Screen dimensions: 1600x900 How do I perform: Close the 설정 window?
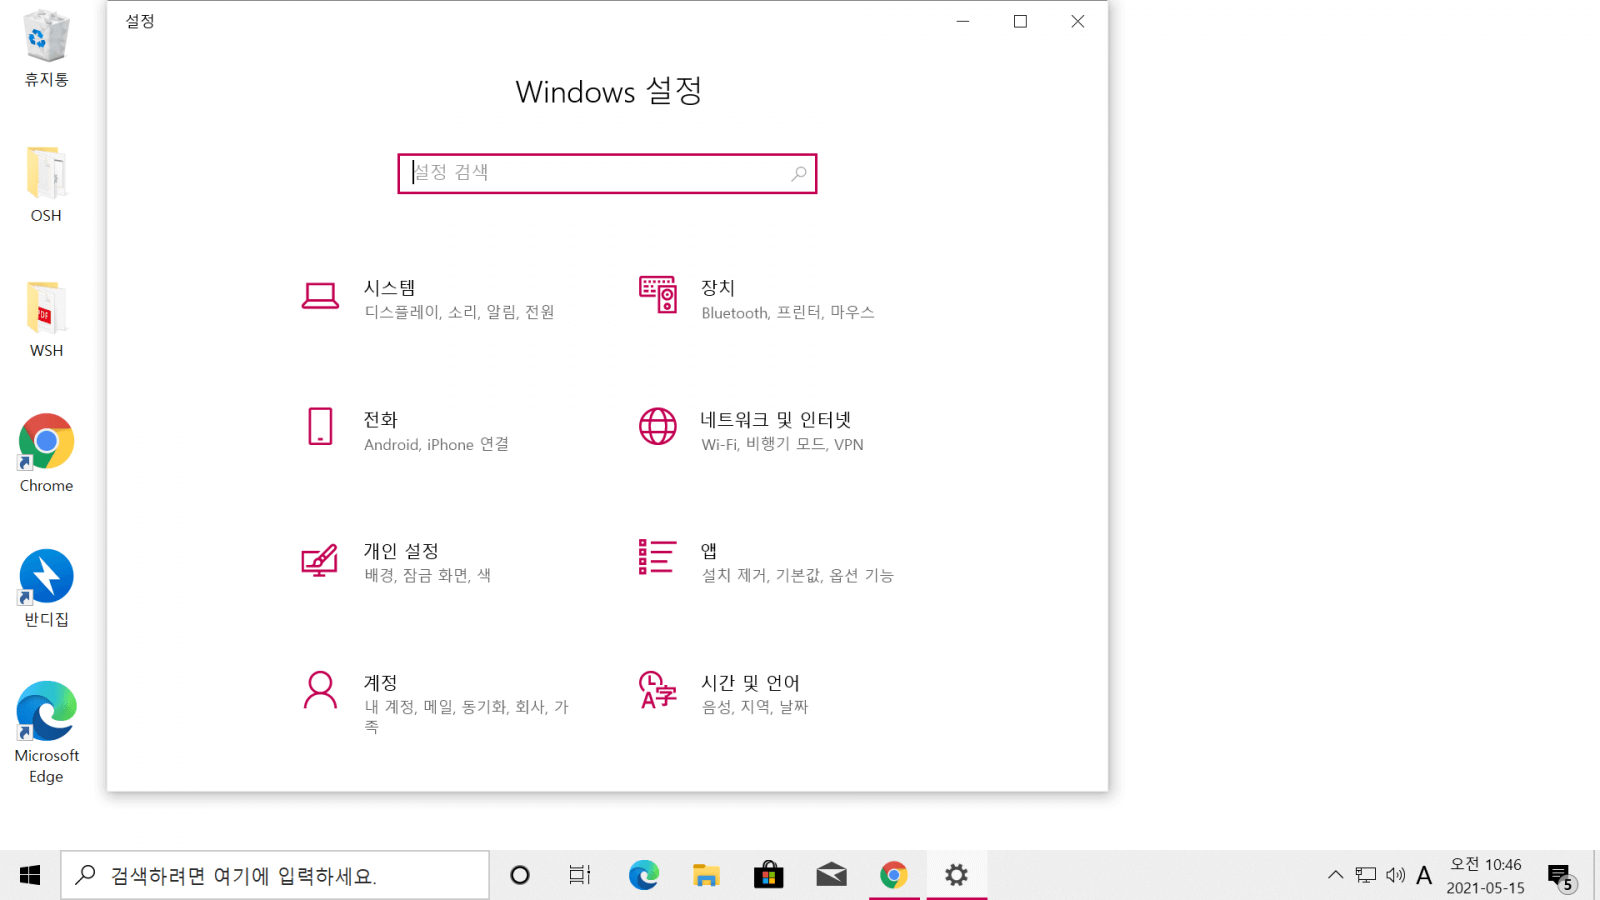[x=1078, y=21]
